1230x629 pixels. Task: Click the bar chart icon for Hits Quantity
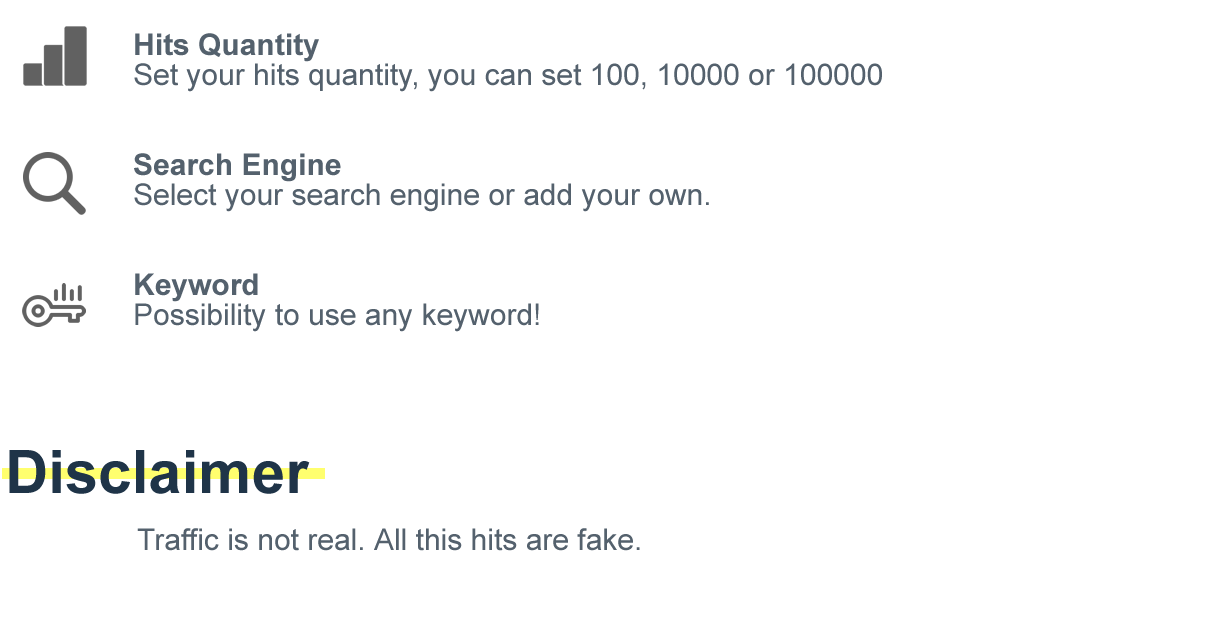pyautogui.click(x=55, y=57)
